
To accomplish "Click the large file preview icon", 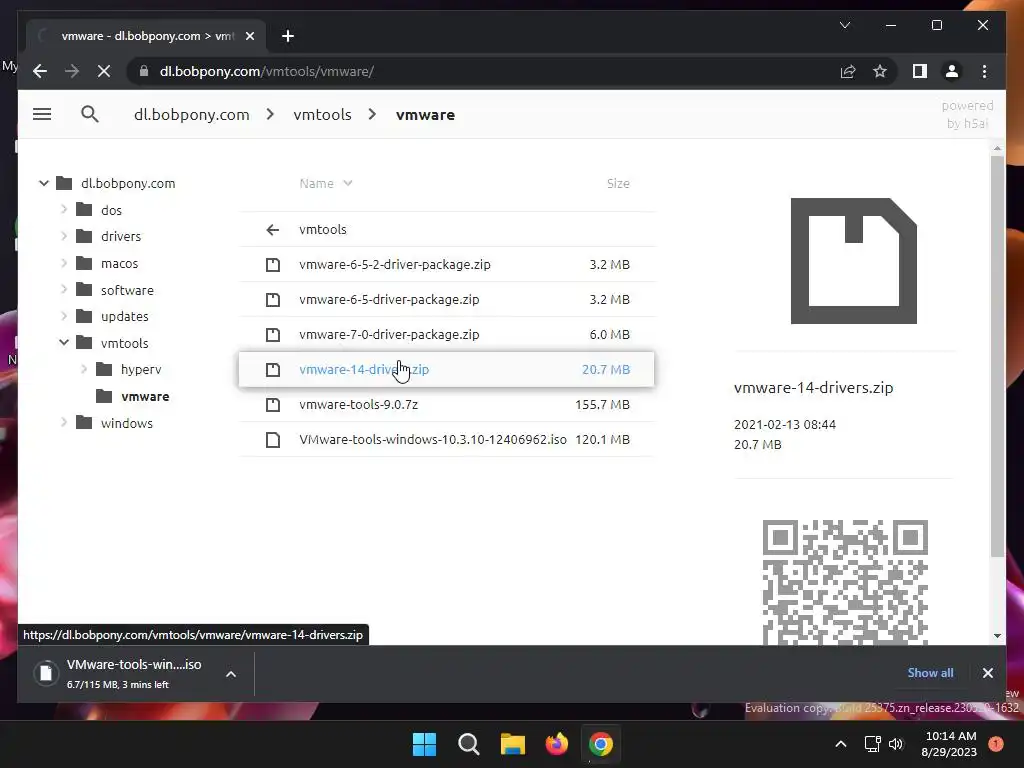I will [x=854, y=261].
